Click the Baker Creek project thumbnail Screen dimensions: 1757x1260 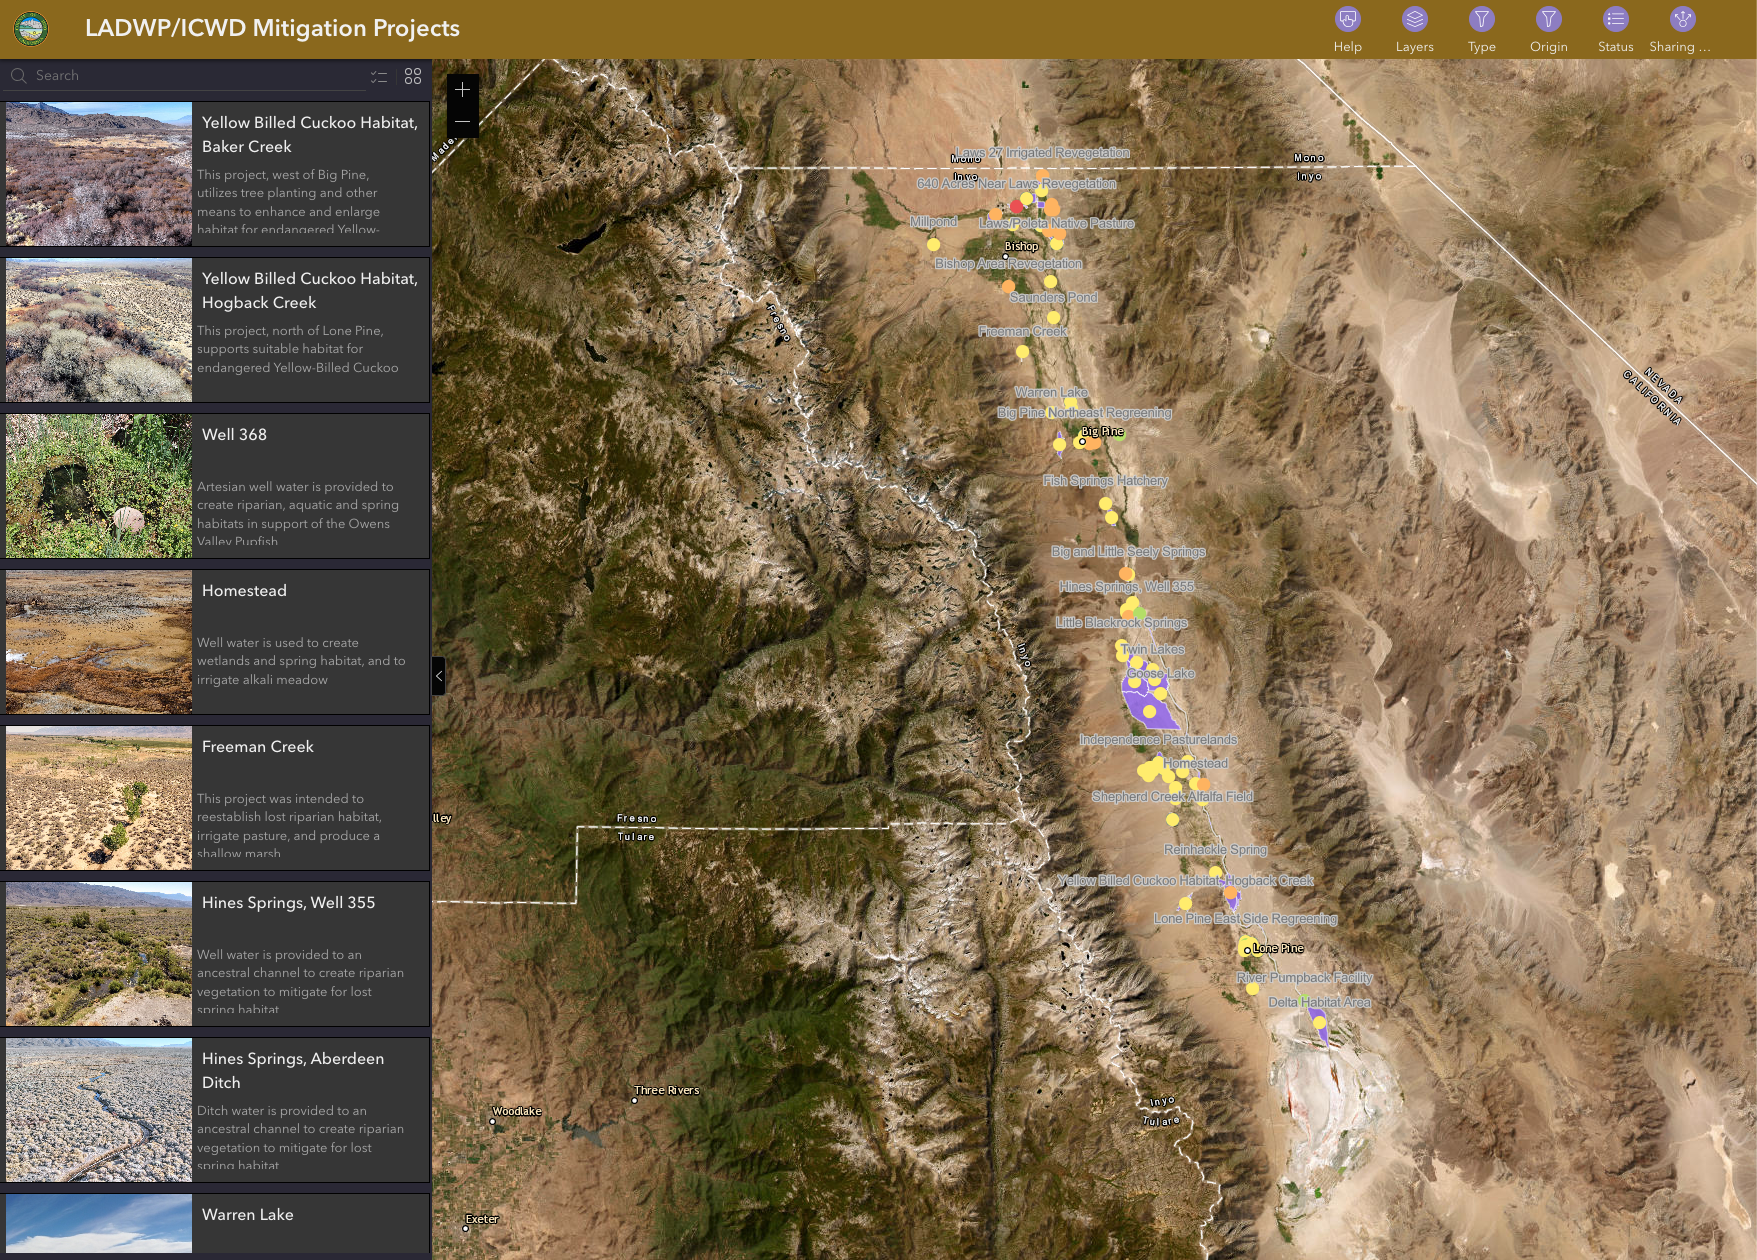click(99, 174)
